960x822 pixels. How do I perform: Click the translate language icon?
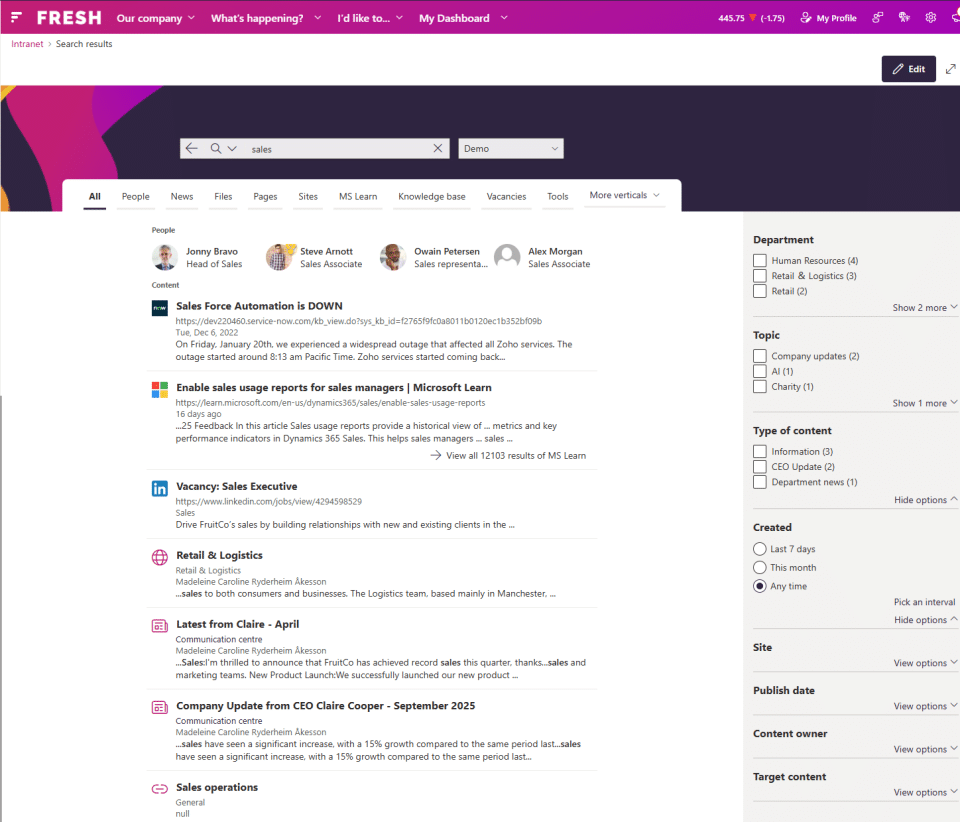coord(904,18)
